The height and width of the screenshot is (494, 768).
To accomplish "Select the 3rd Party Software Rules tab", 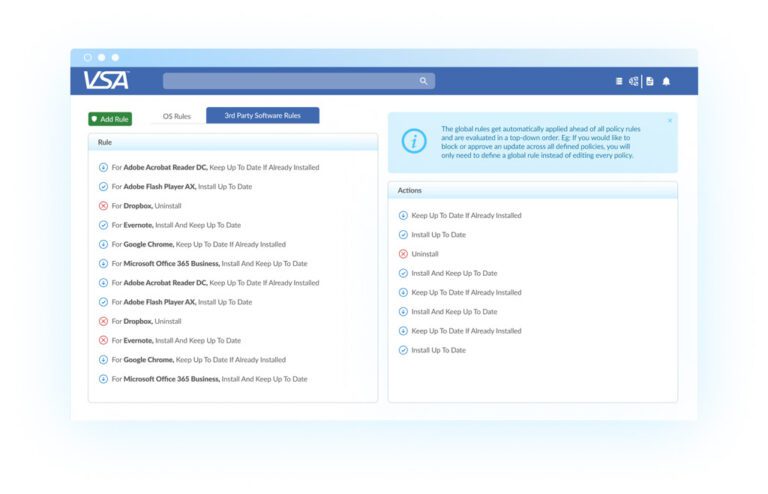I will (x=262, y=115).
